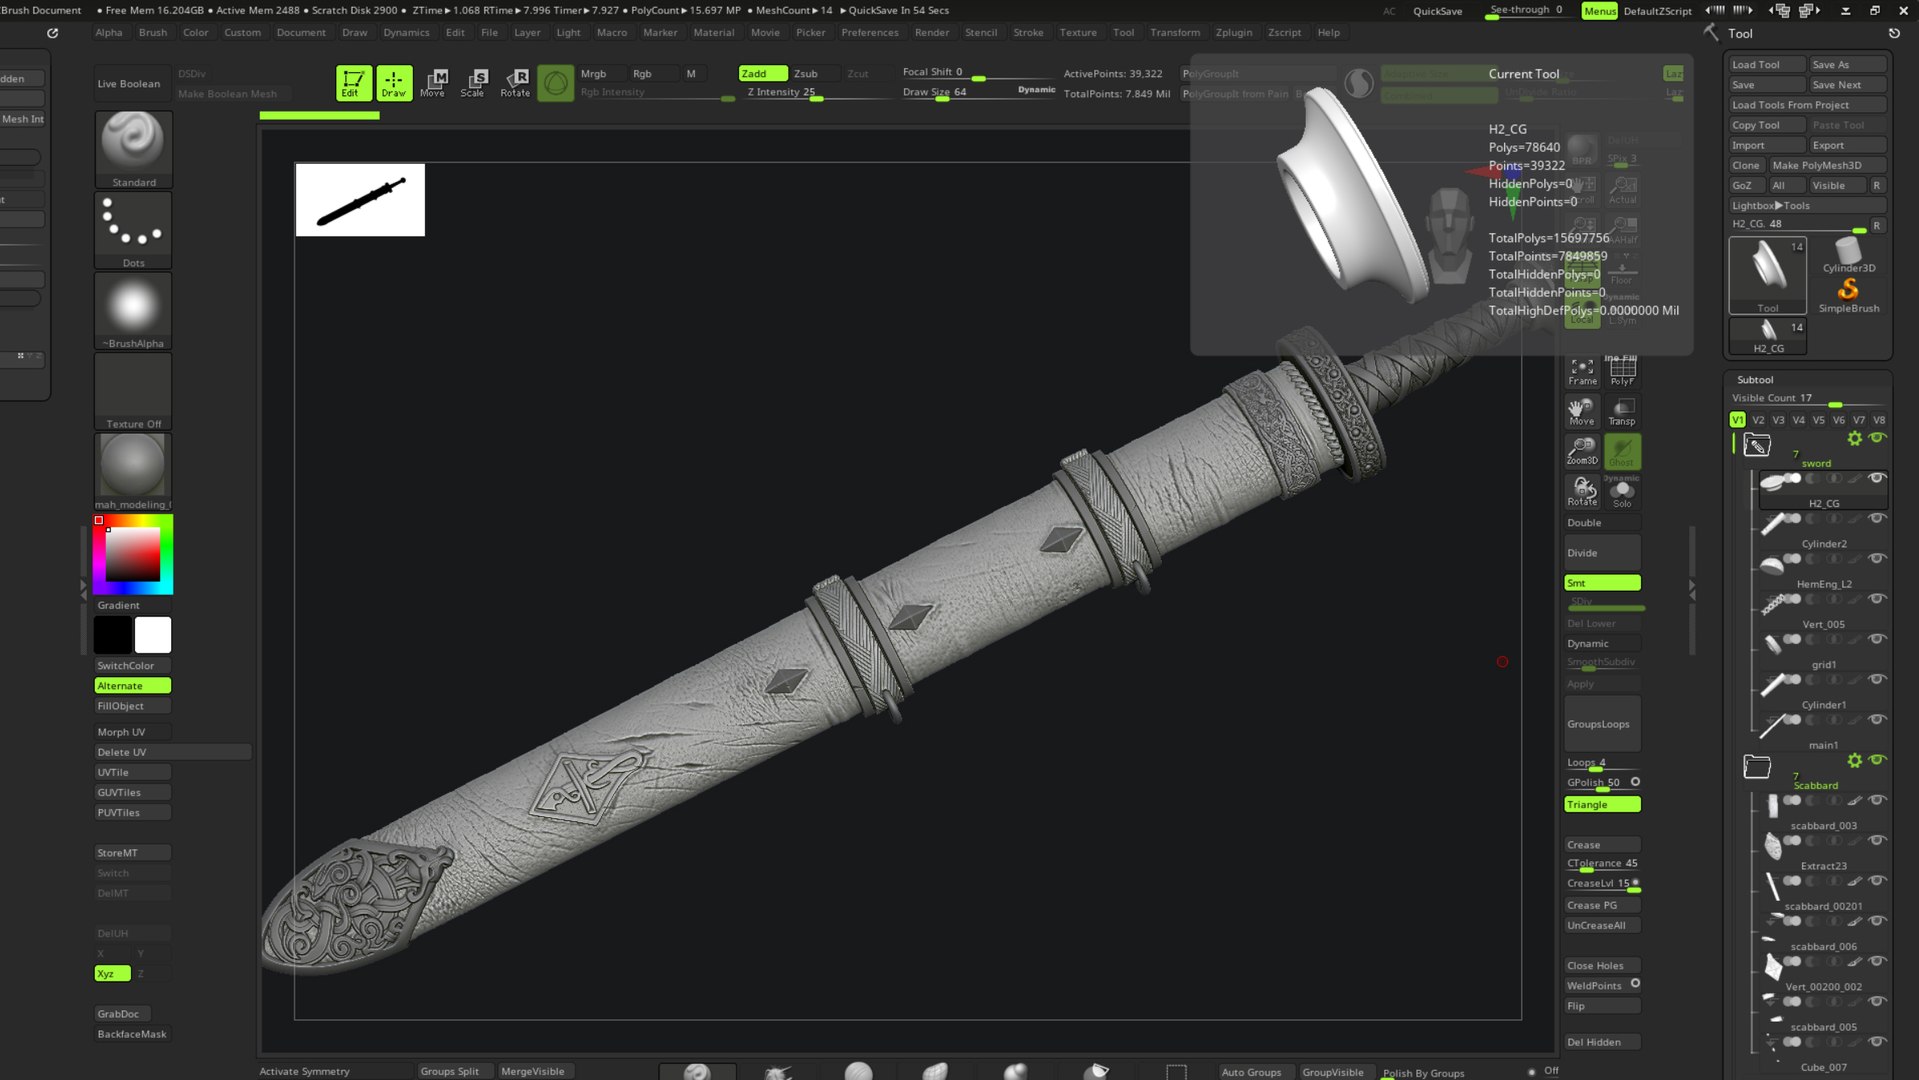Viewport: 1919px width, 1080px height.
Task: Hide the HemEng_L2 subtool
Action: tap(1877, 558)
